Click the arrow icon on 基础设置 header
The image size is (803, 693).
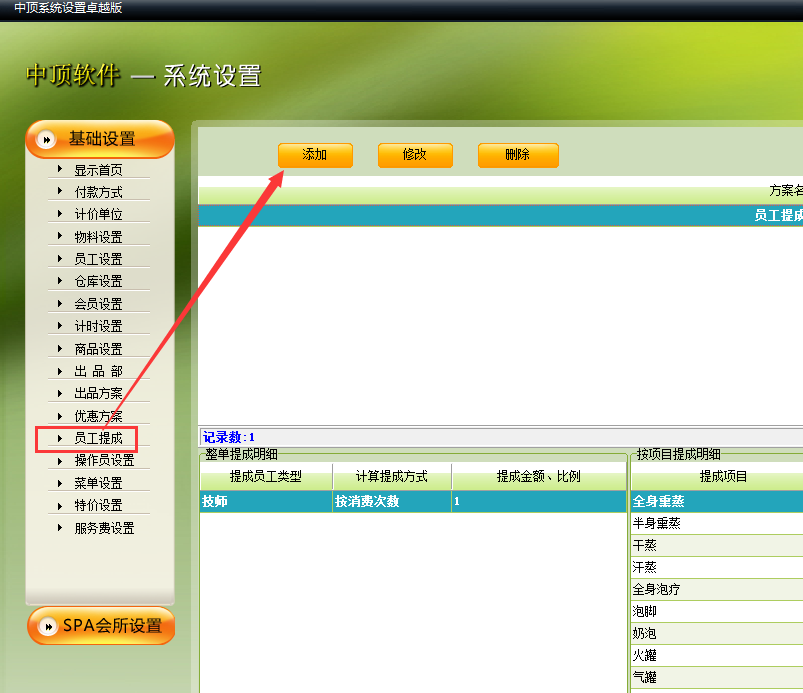(46, 139)
